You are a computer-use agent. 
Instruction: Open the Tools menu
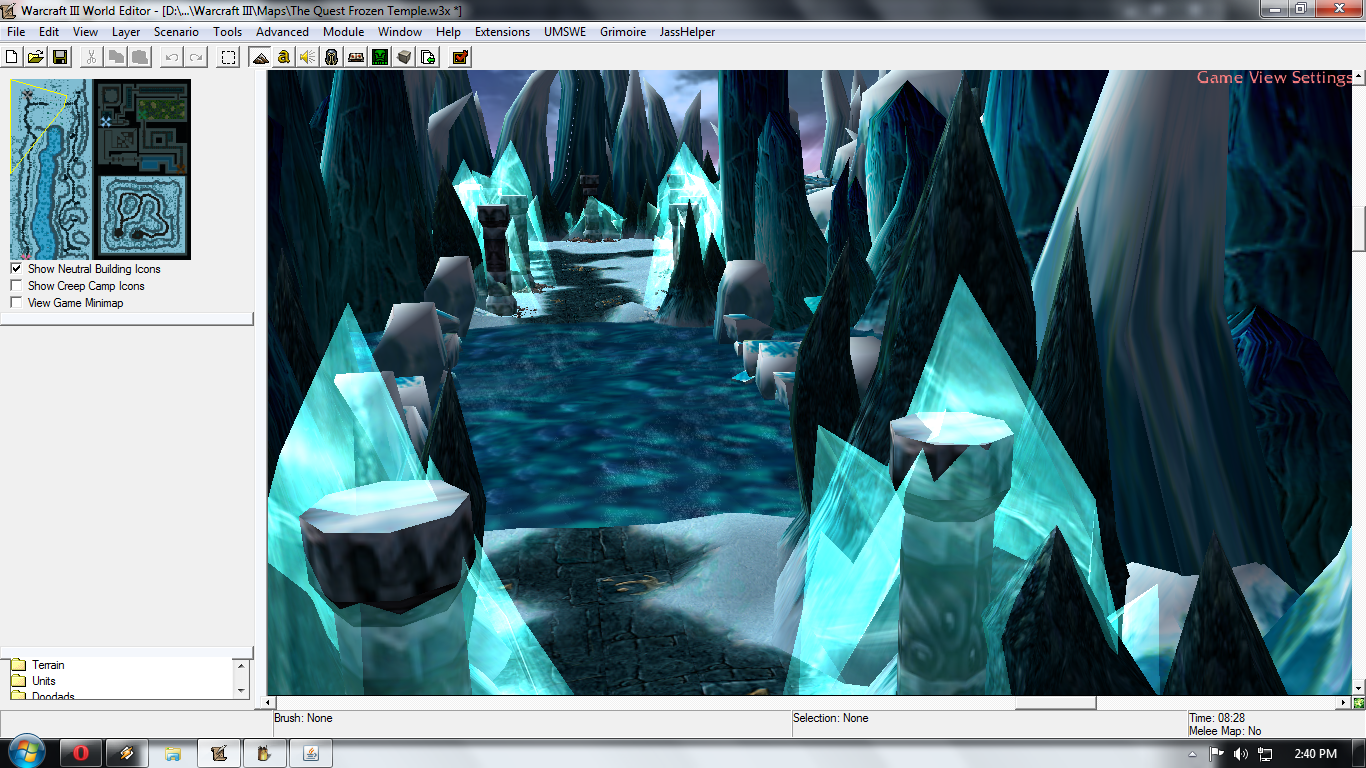tap(228, 32)
